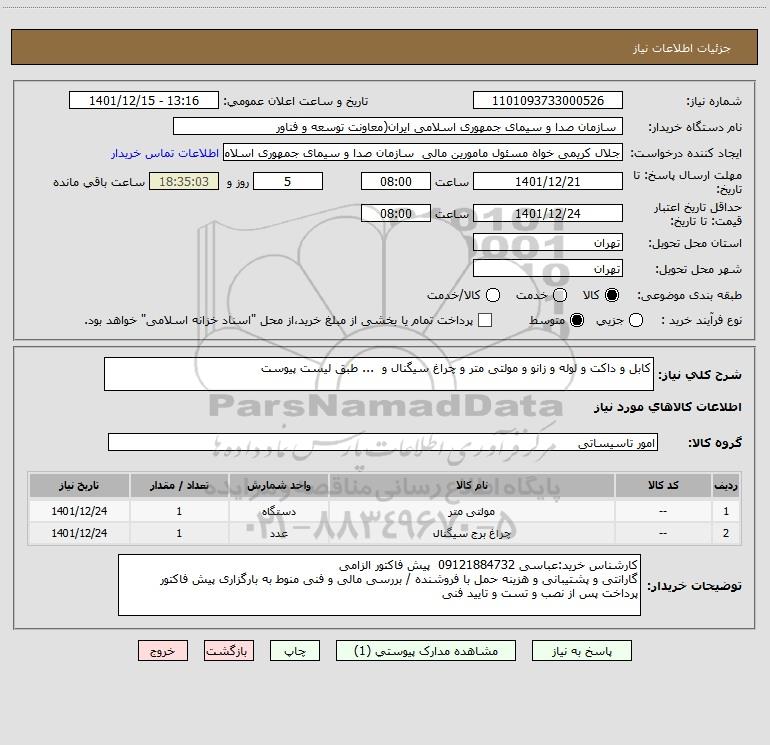
Task: Click the عدد unit cell
Action: [x=278, y=533]
